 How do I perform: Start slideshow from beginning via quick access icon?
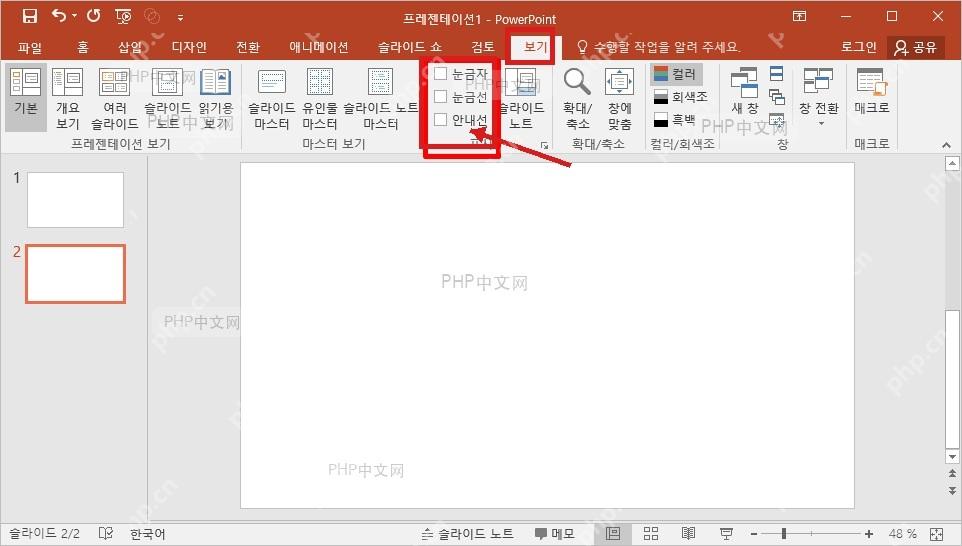[x=123, y=17]
